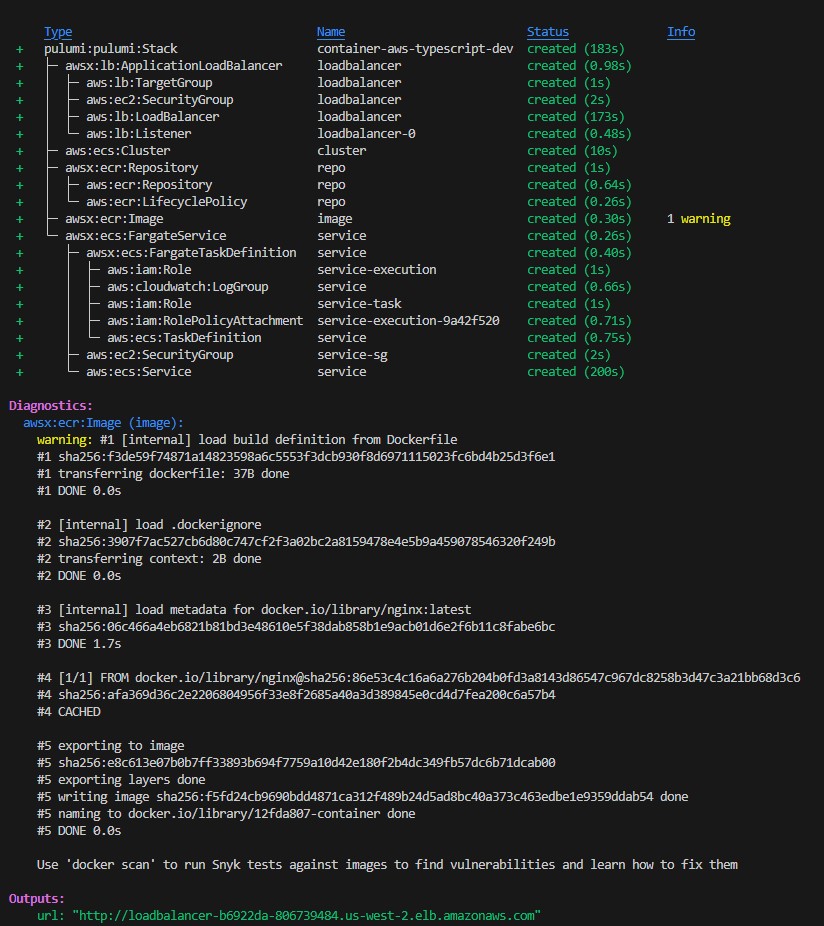Click the status "created (0.40s)"

point(579,253)
